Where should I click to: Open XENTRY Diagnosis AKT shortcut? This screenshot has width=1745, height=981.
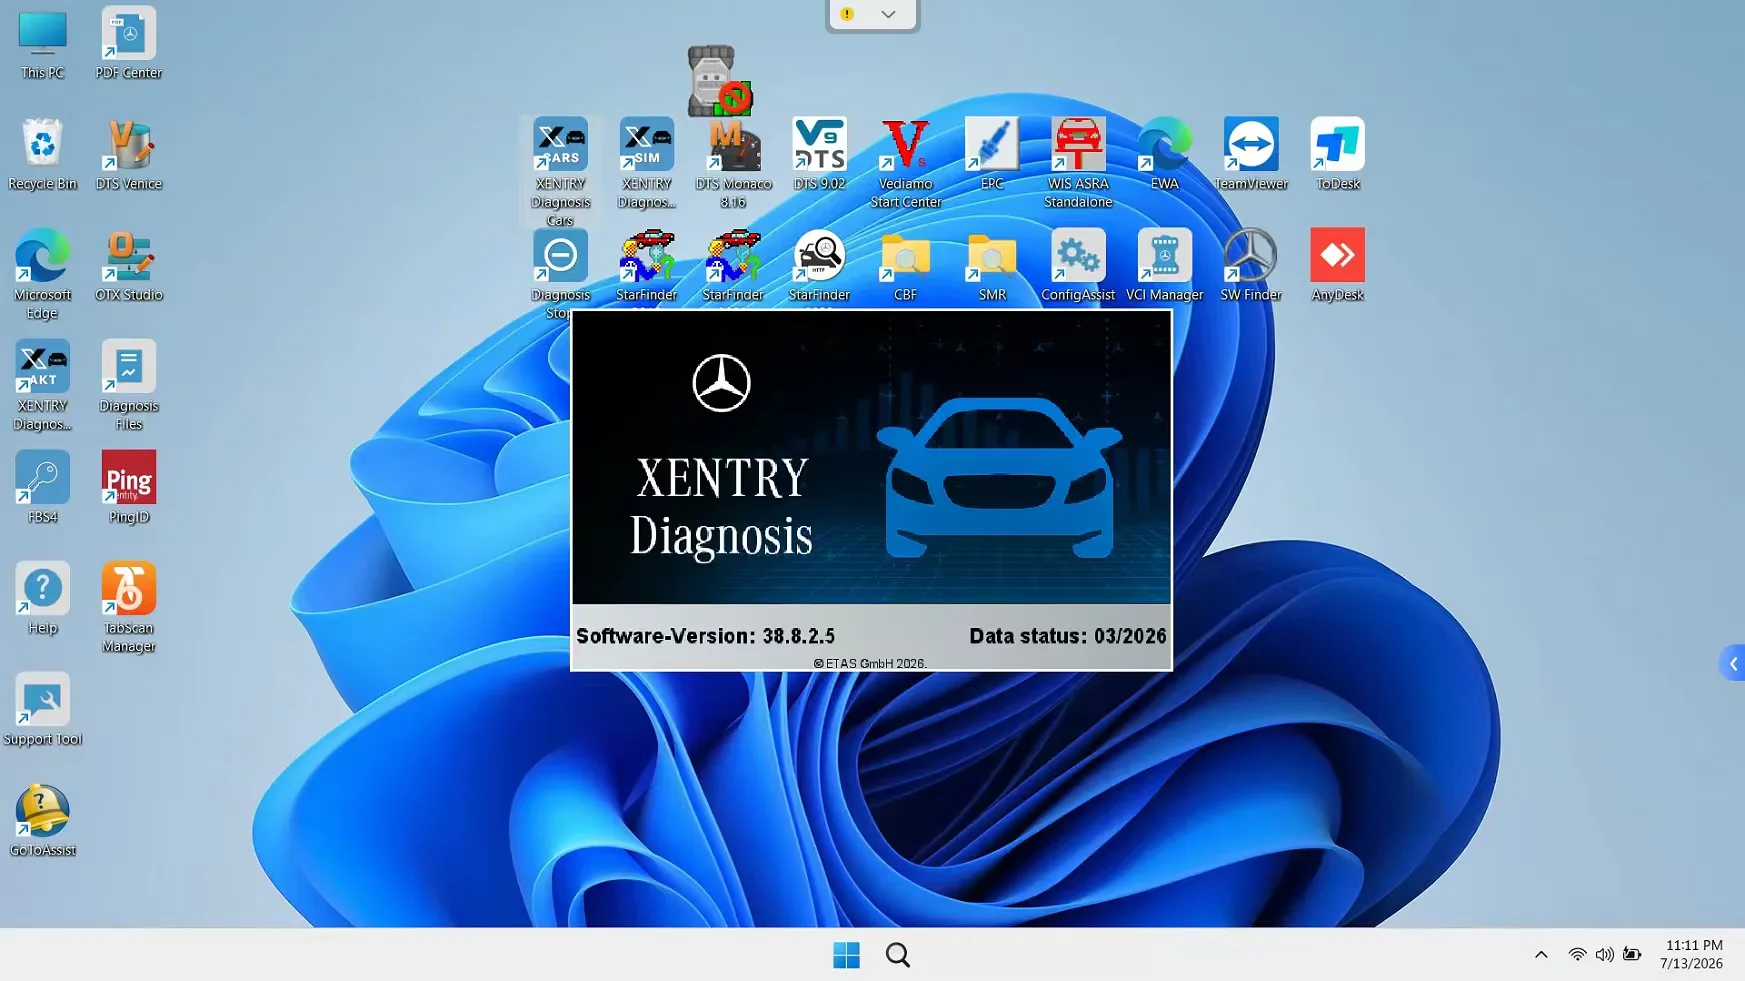click(x=42, y=368)
